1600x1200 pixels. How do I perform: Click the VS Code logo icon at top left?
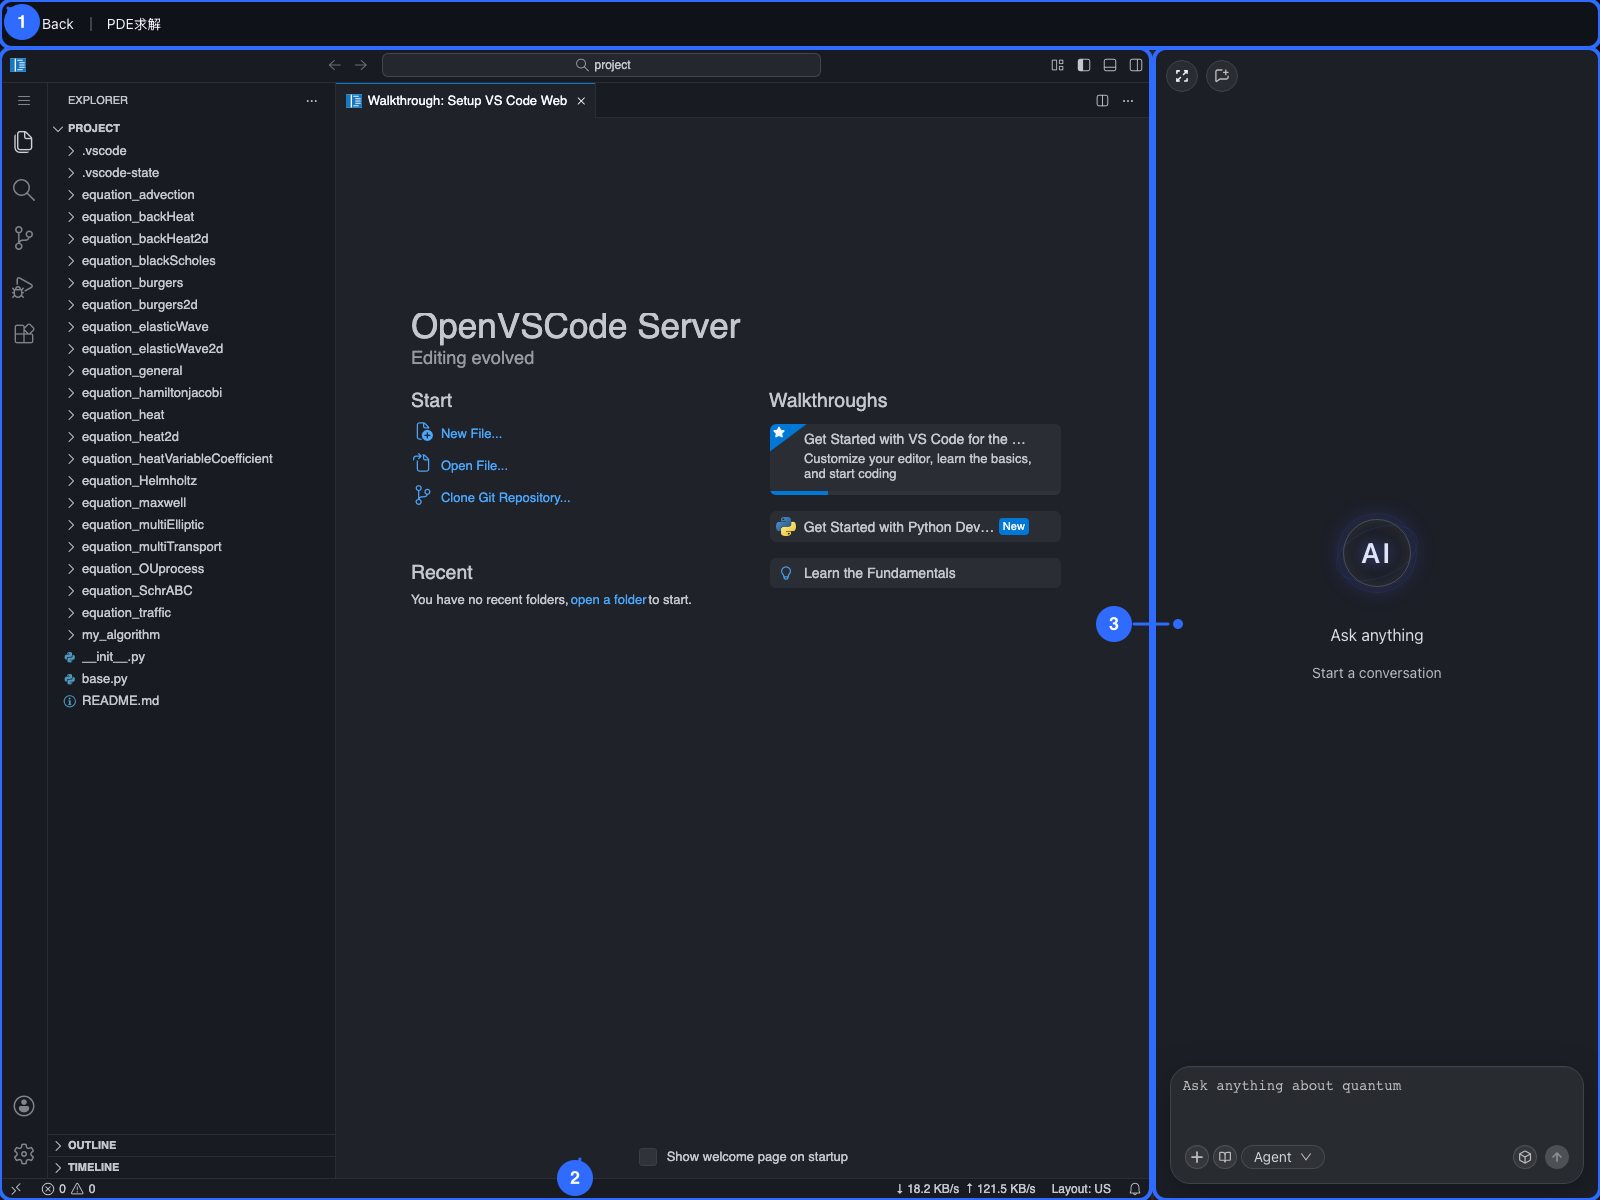(18, 65)
